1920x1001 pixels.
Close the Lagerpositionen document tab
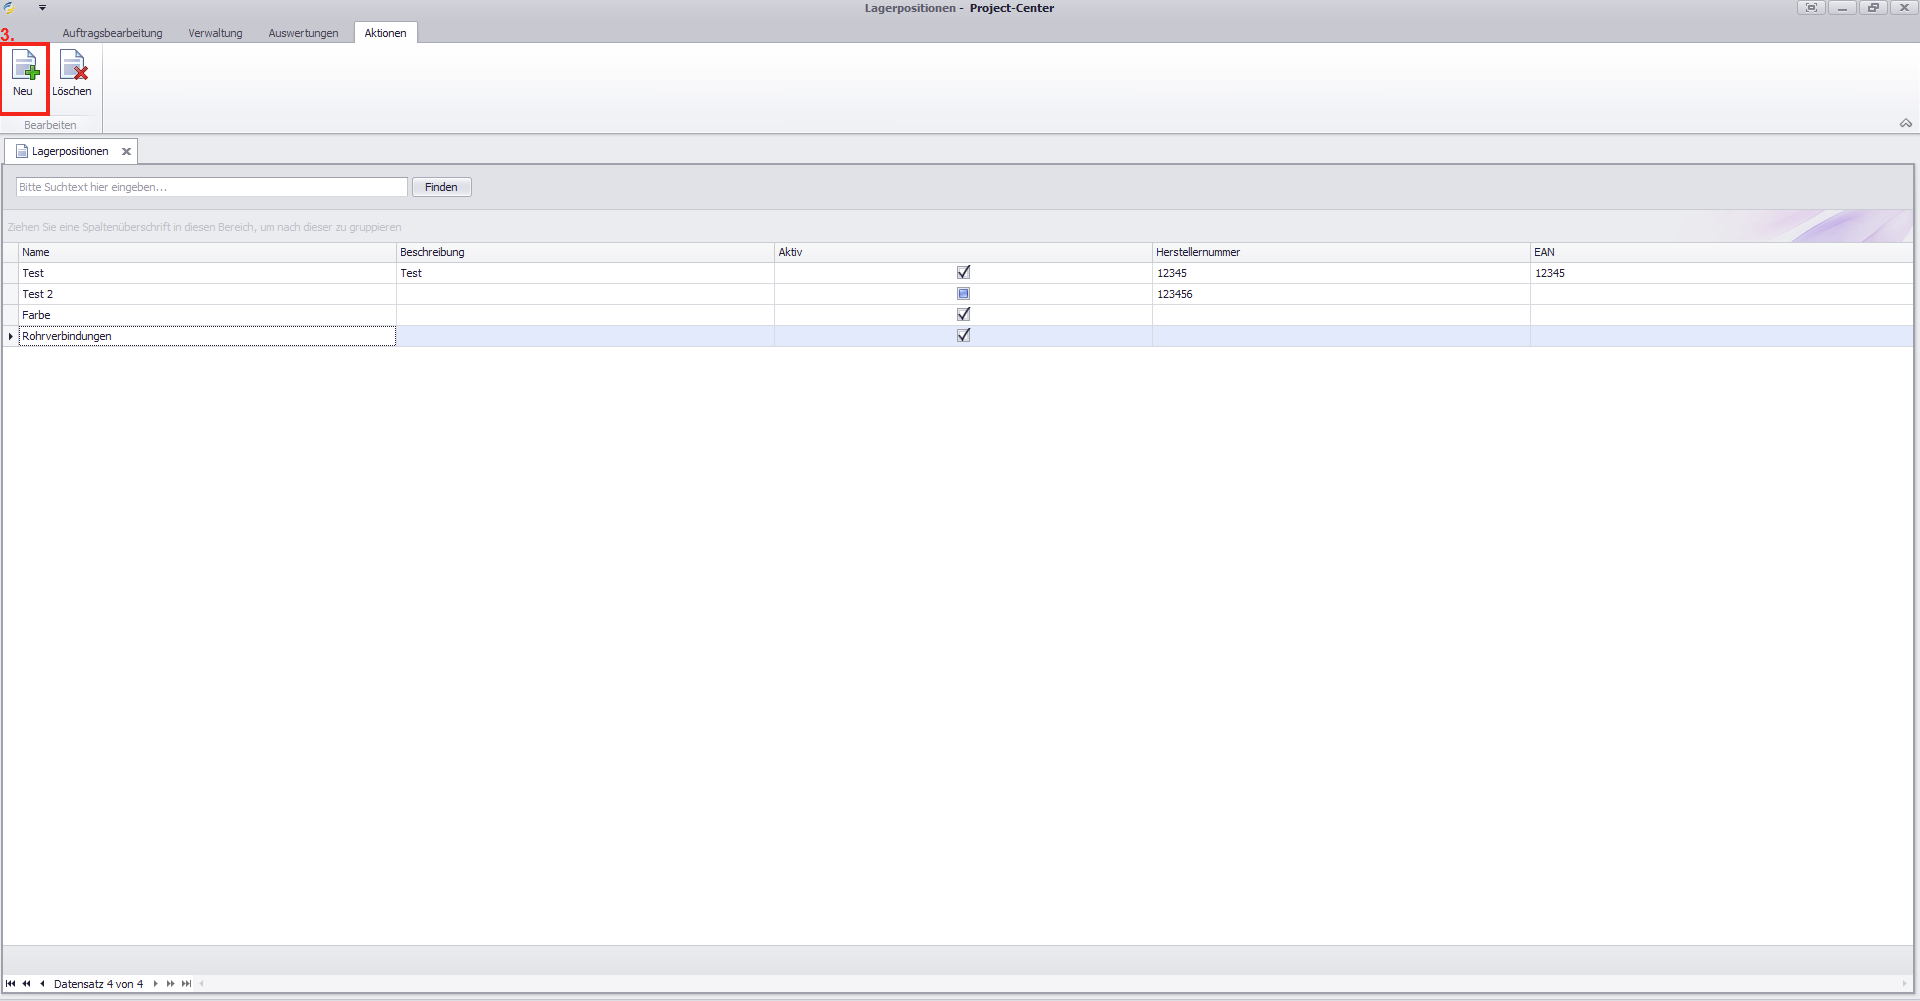coord(126,152)
